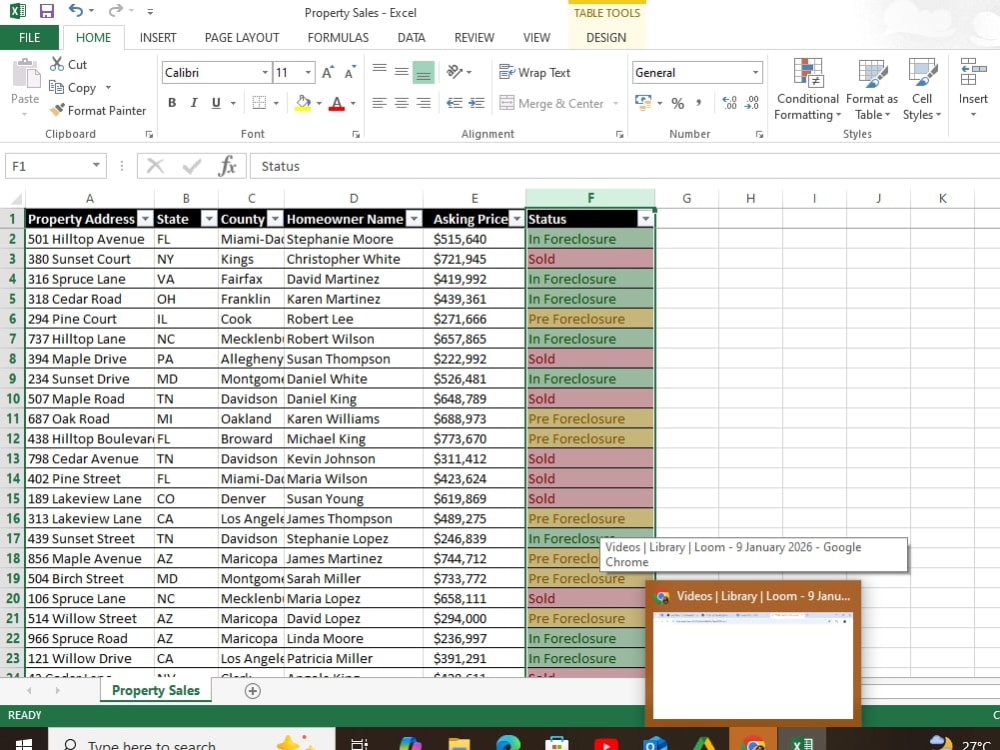Screen dimensions: 1000x750
Task: Increase font size with the large A
Action: point(327,72)
